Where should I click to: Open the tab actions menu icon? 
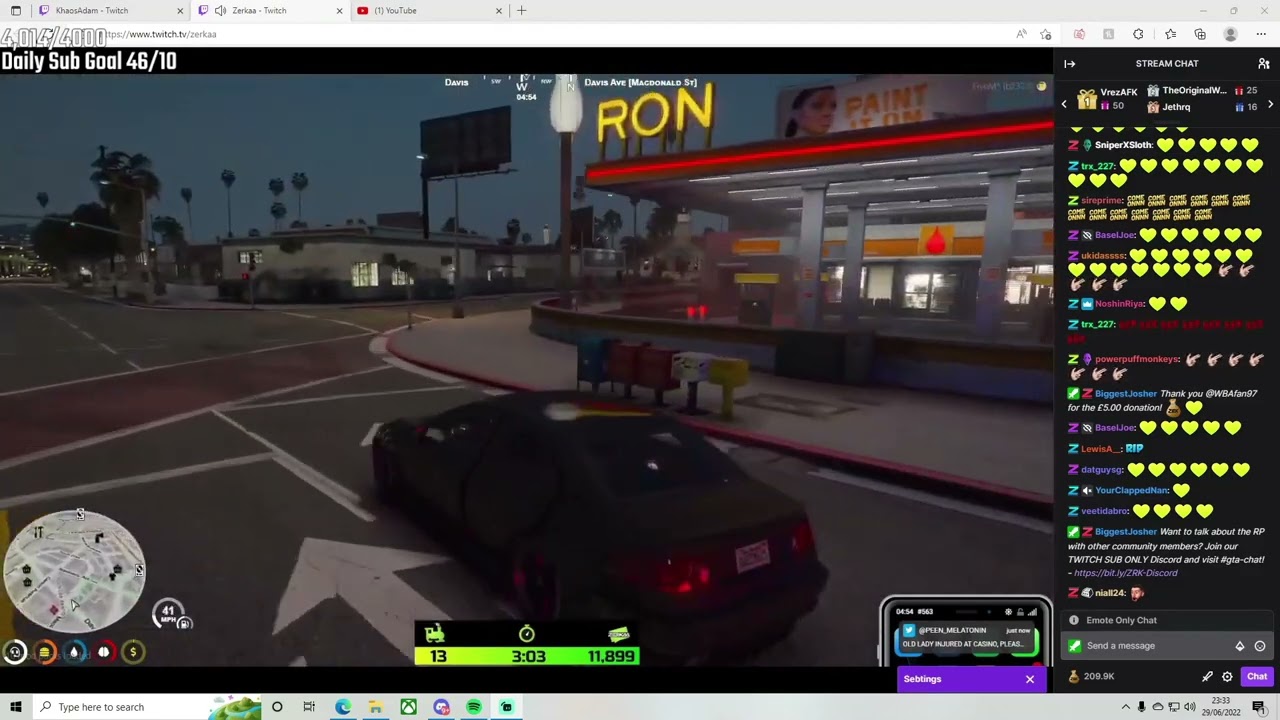click(15, 11)
